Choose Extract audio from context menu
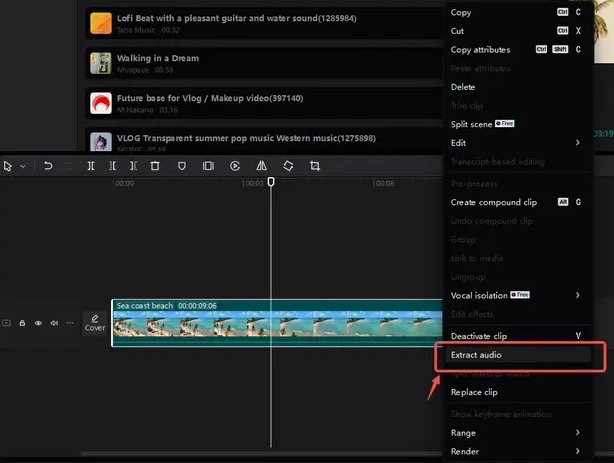Viewport: 614px width, 463px height. (x=513, y=355)
